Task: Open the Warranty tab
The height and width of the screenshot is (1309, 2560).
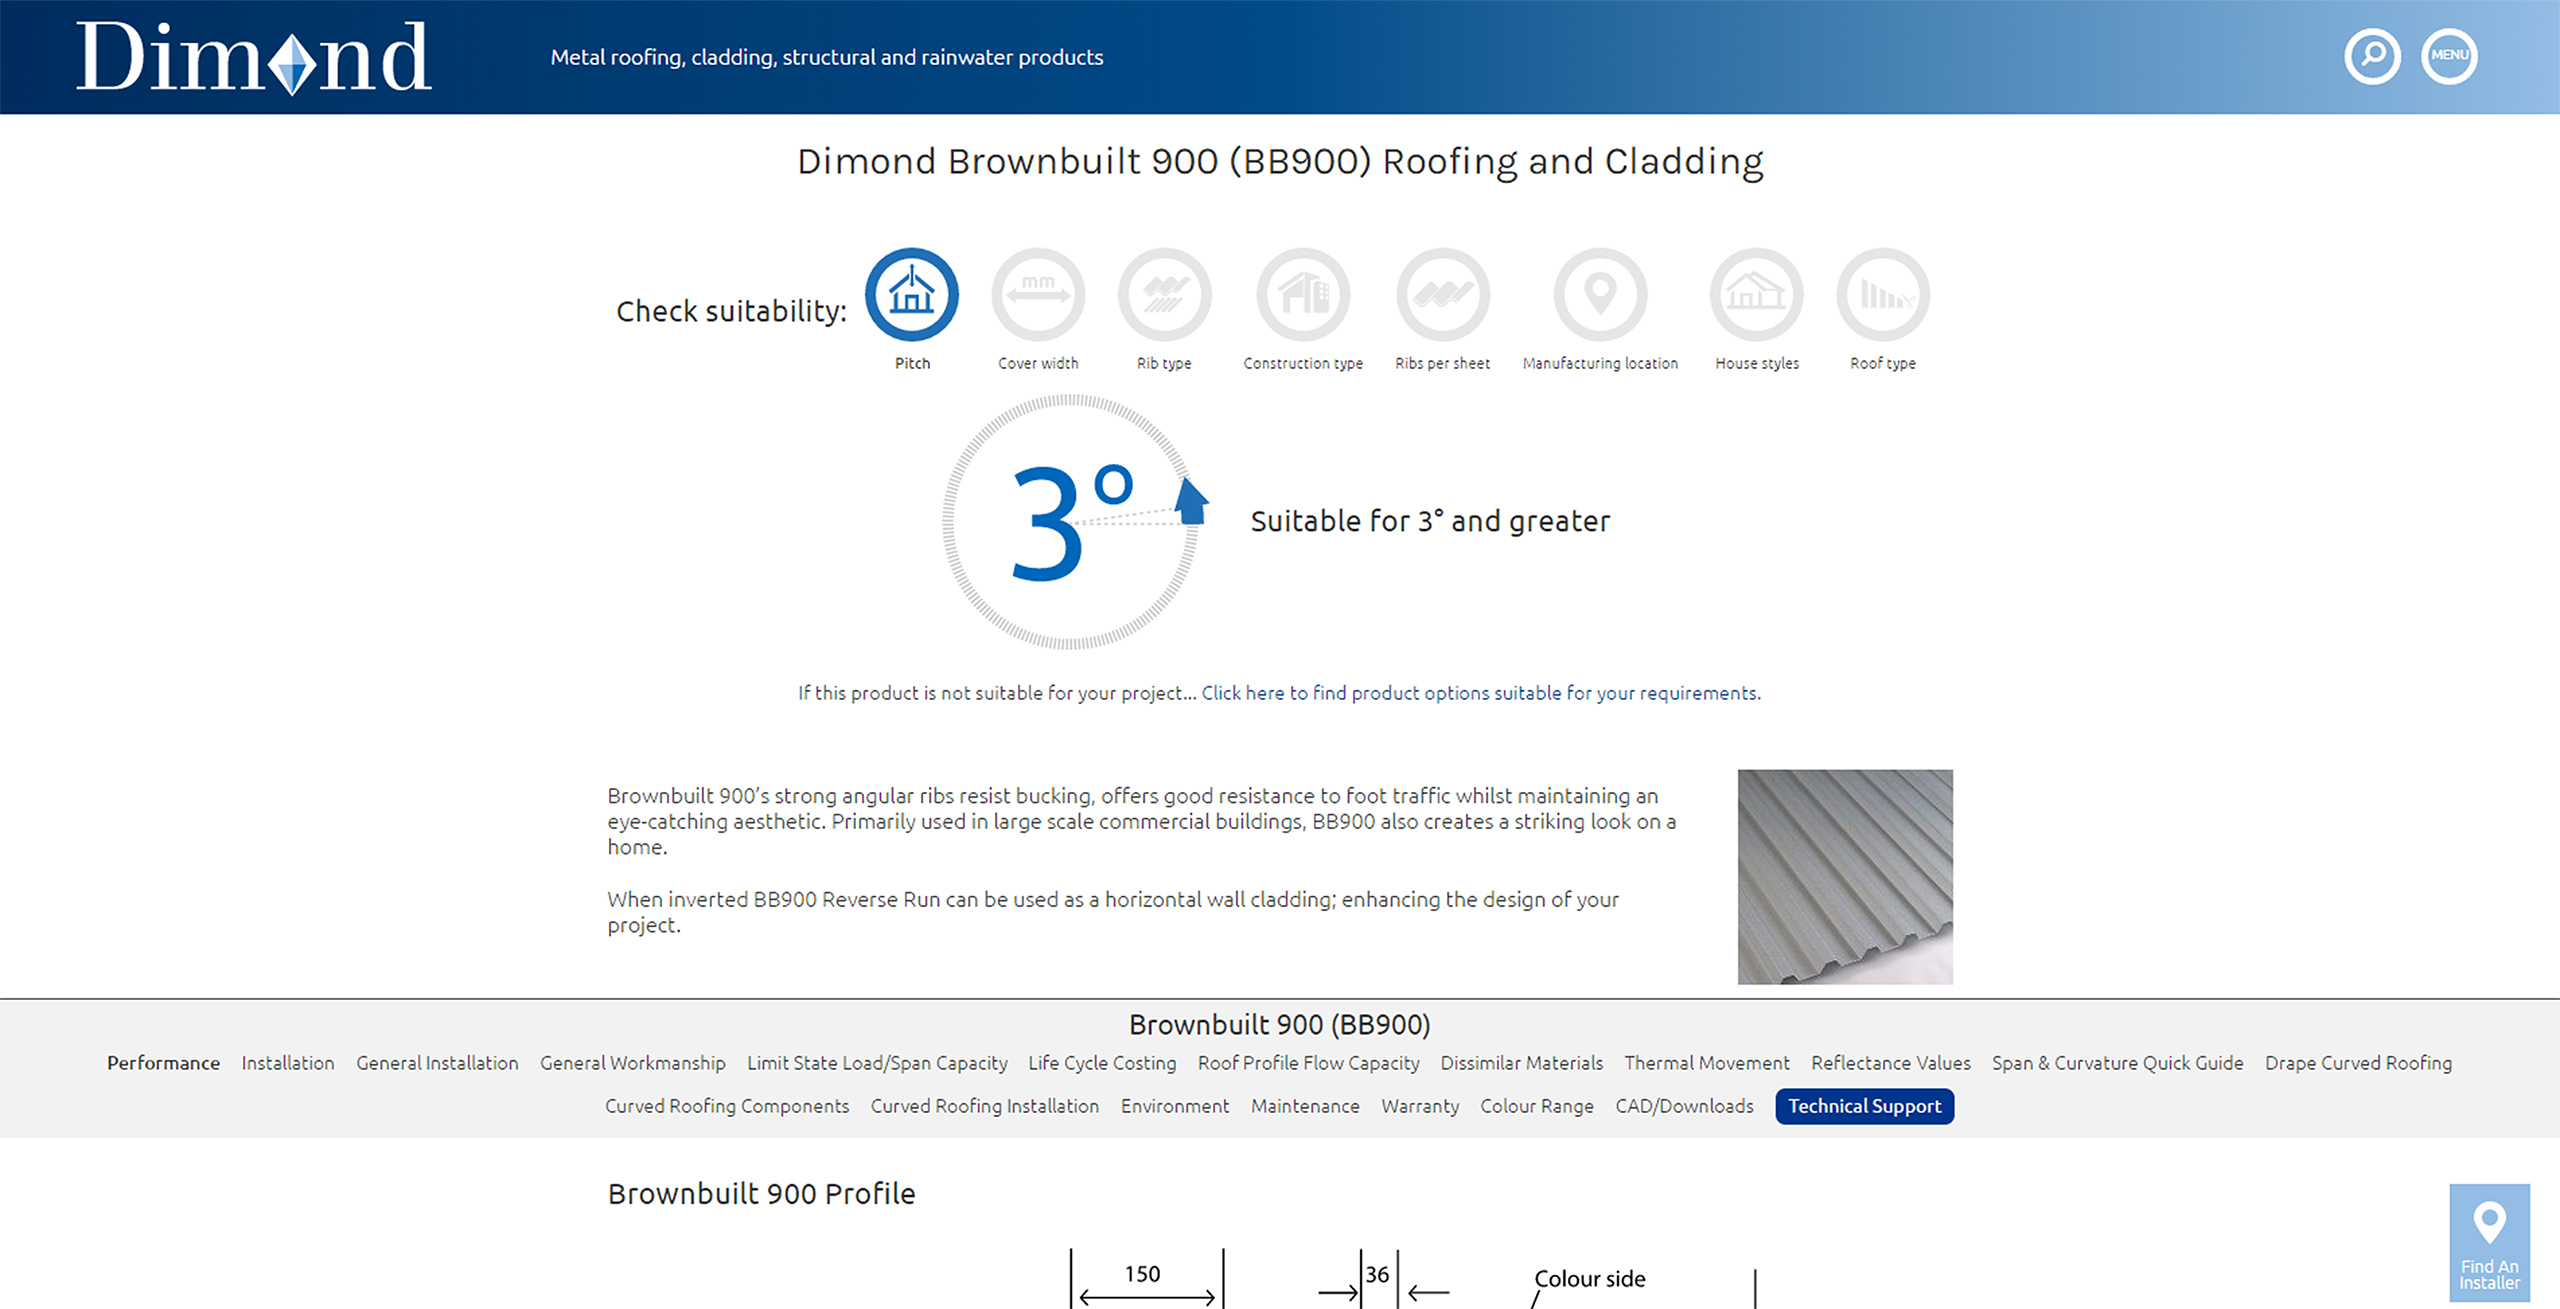Action: tap(1420, 1106)
